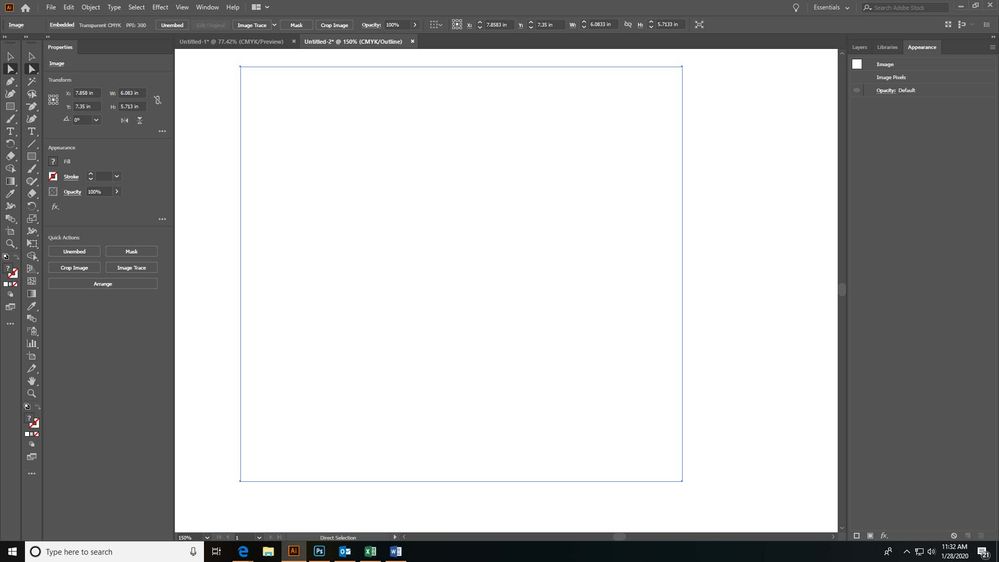Open the Stroke weight dropdown in Properties
This screenshot has height=562, width=999.
tap(117, 177)
